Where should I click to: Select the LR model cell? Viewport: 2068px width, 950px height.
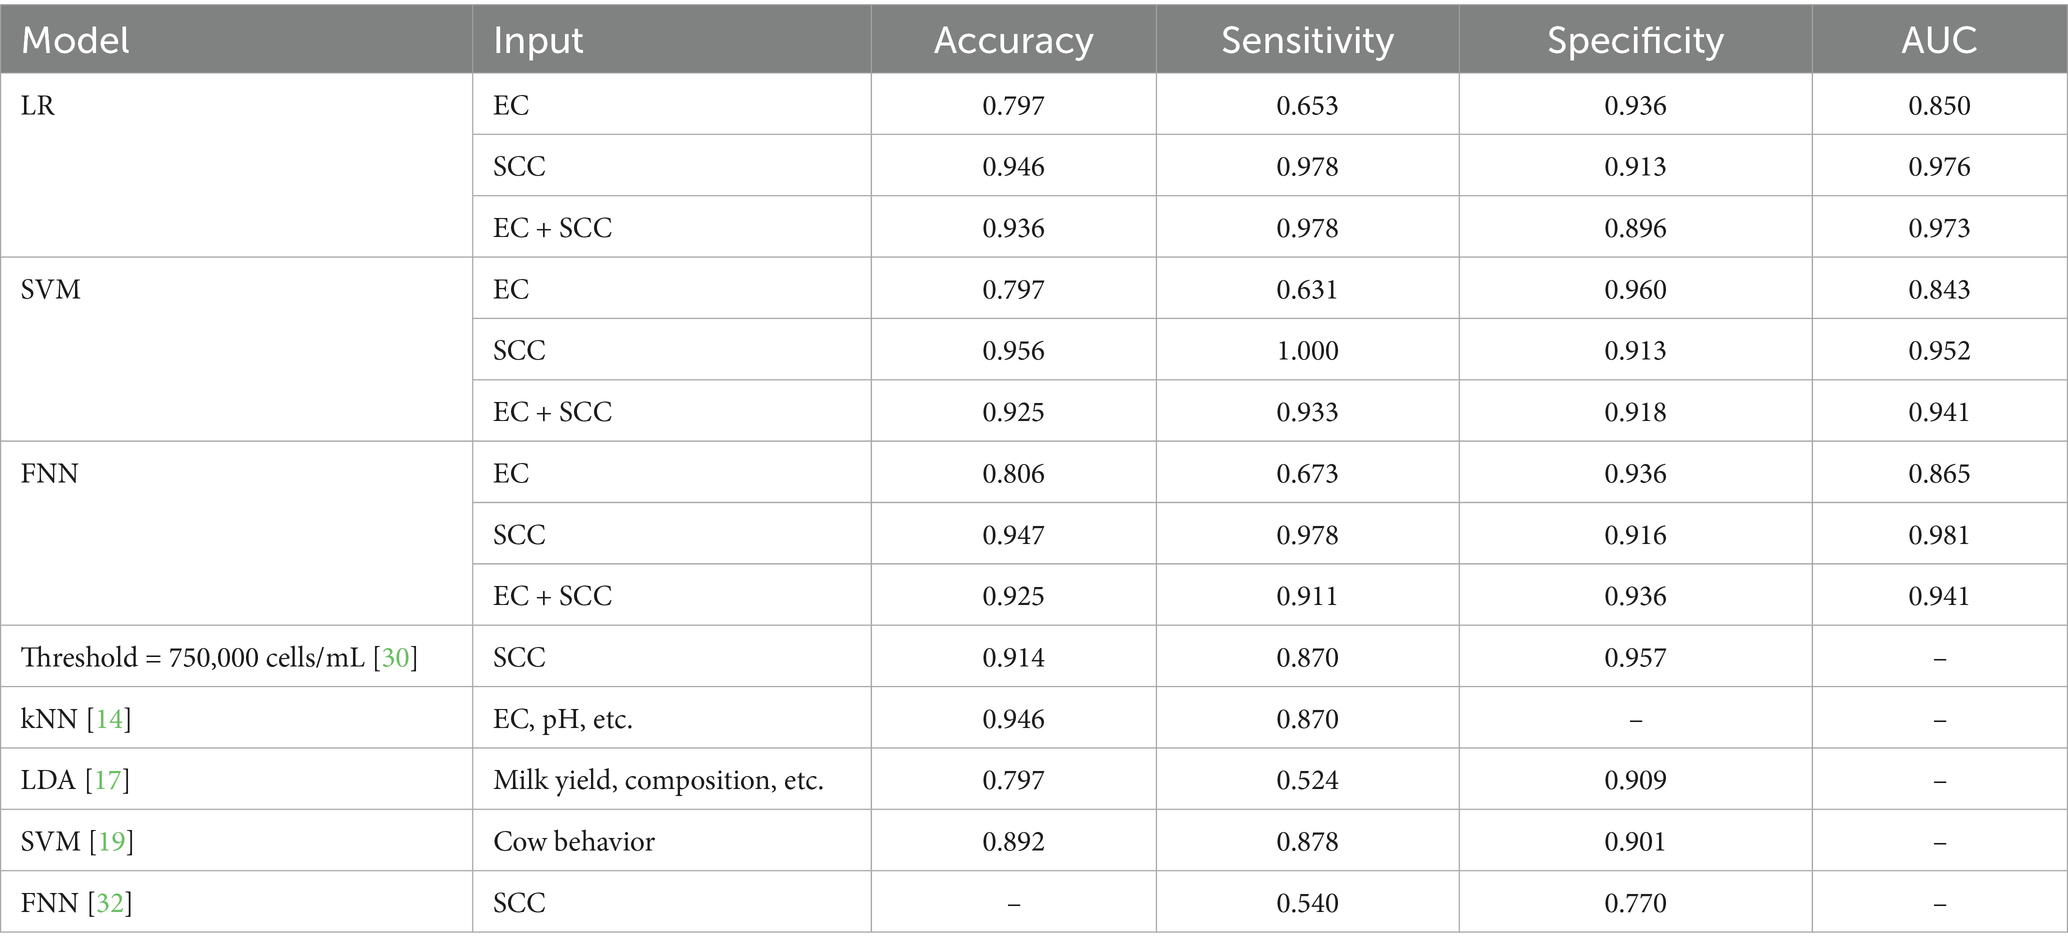[38, 106]
